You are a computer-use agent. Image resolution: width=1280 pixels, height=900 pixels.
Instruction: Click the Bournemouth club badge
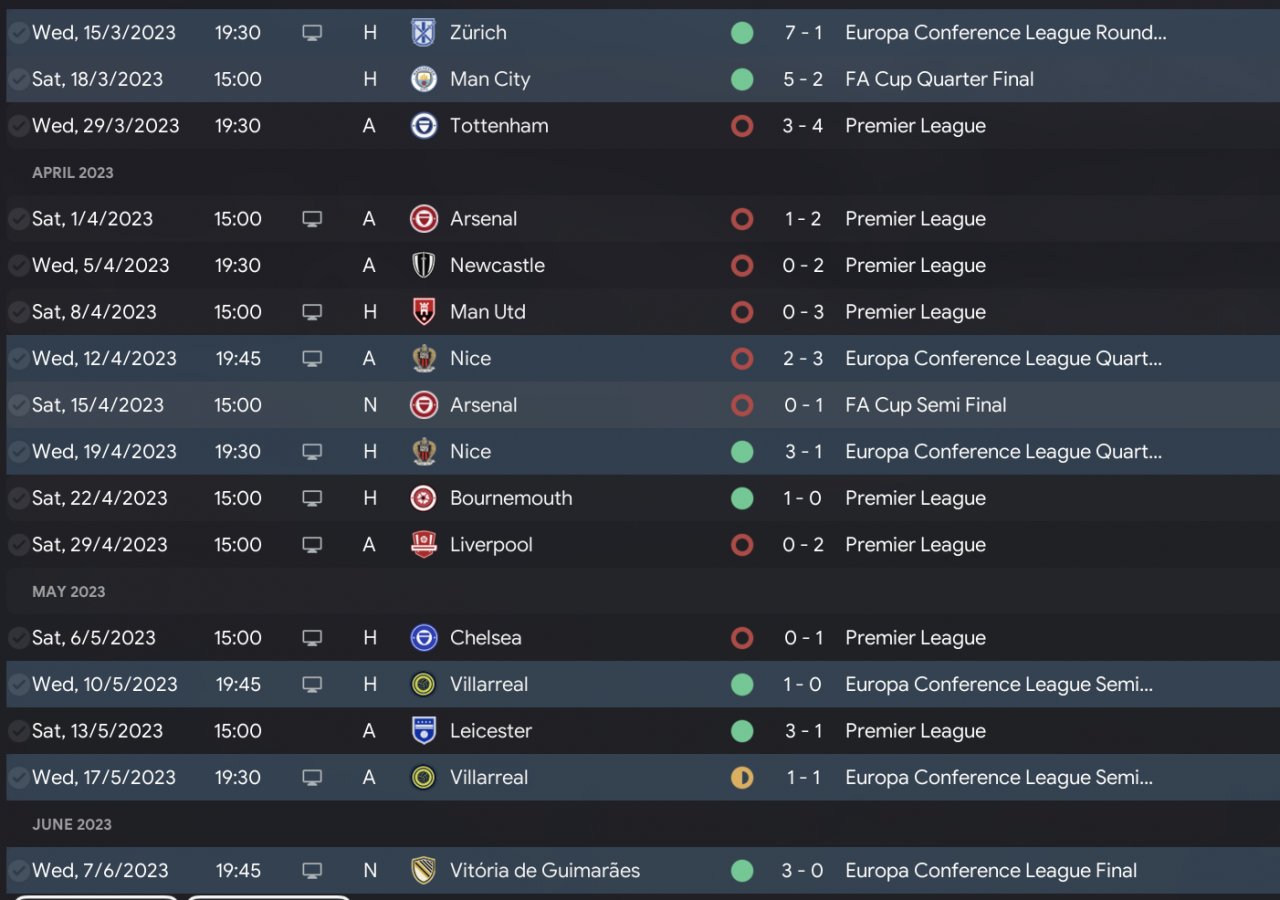tap(424, 498)
